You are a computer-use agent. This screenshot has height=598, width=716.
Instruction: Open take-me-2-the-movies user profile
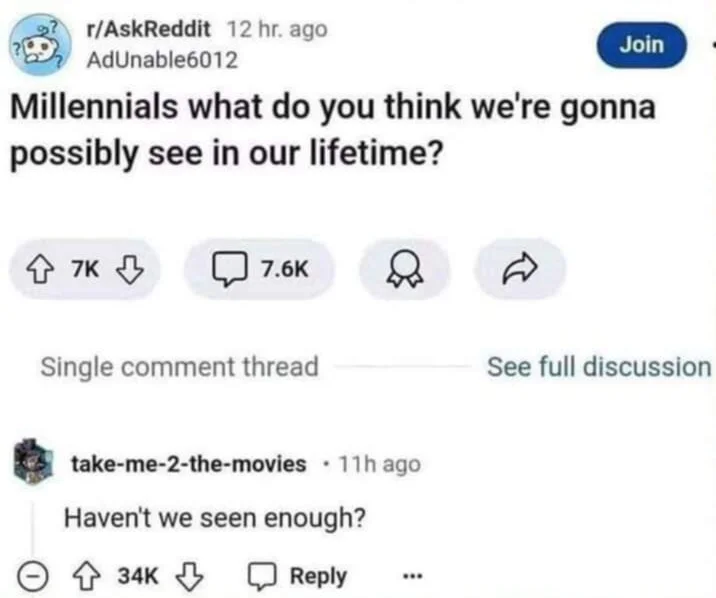[188, 464]
